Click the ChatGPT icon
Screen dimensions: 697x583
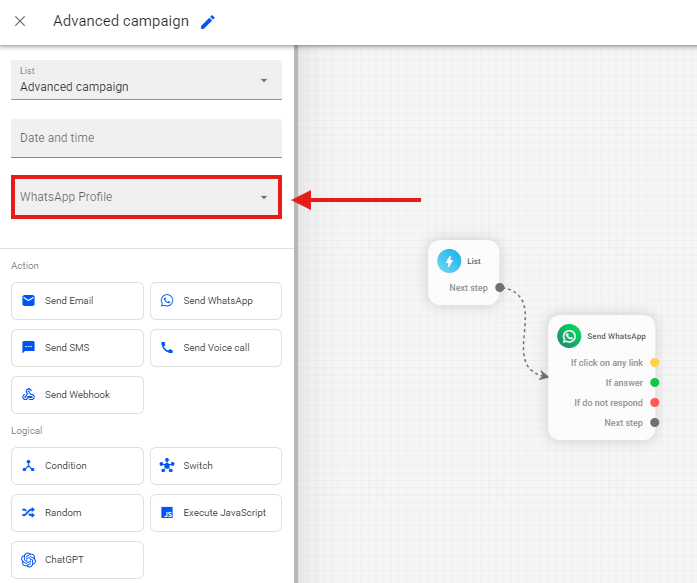click(x=28, y=560)
